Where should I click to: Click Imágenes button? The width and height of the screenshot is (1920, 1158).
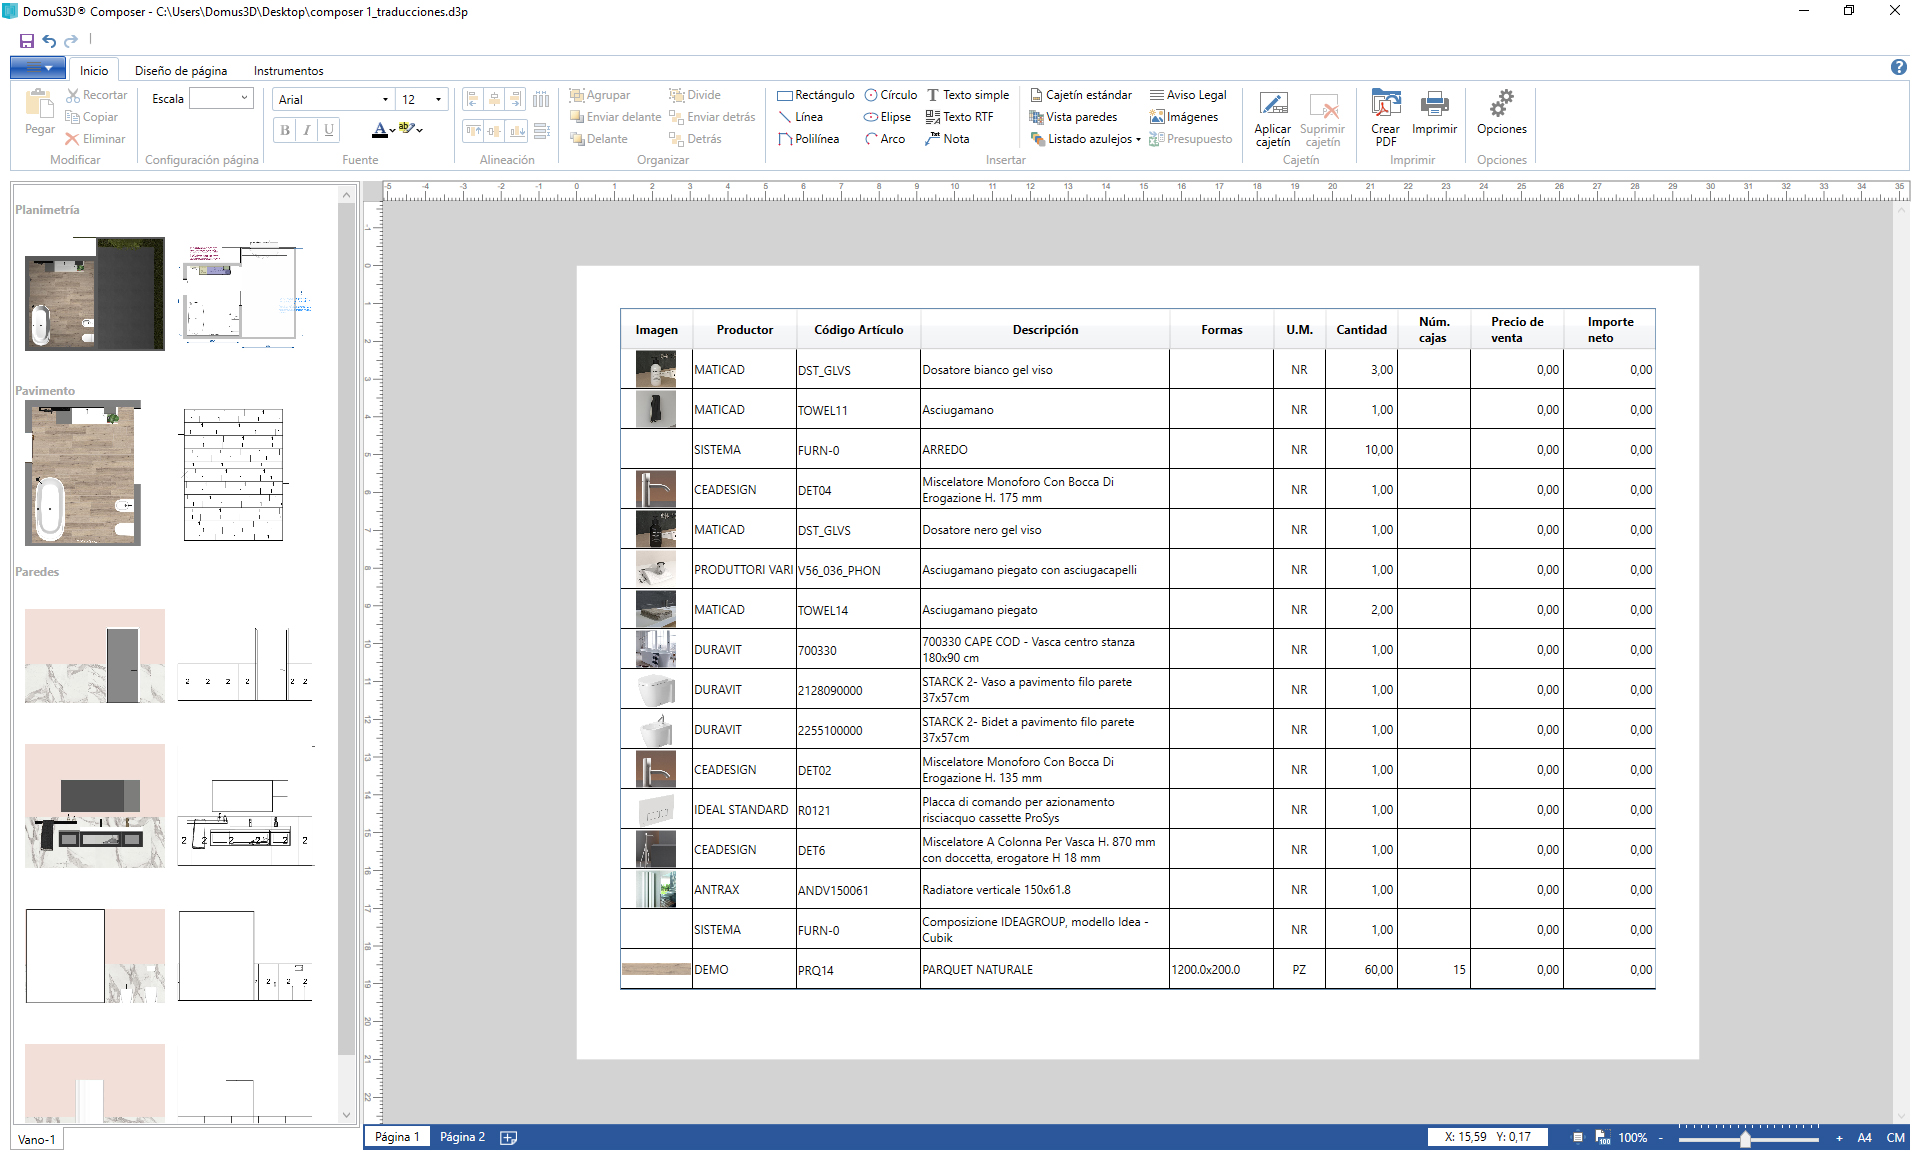[1184, 117]
